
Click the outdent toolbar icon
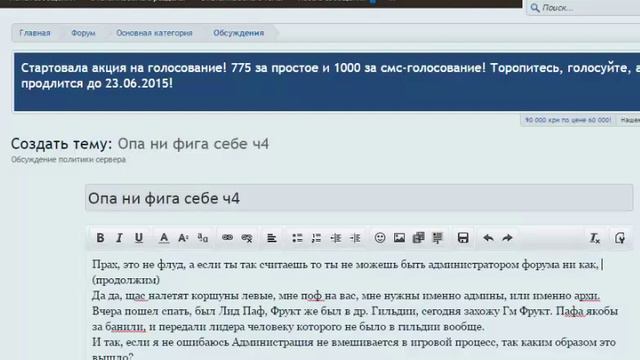(x=336, y=238)
